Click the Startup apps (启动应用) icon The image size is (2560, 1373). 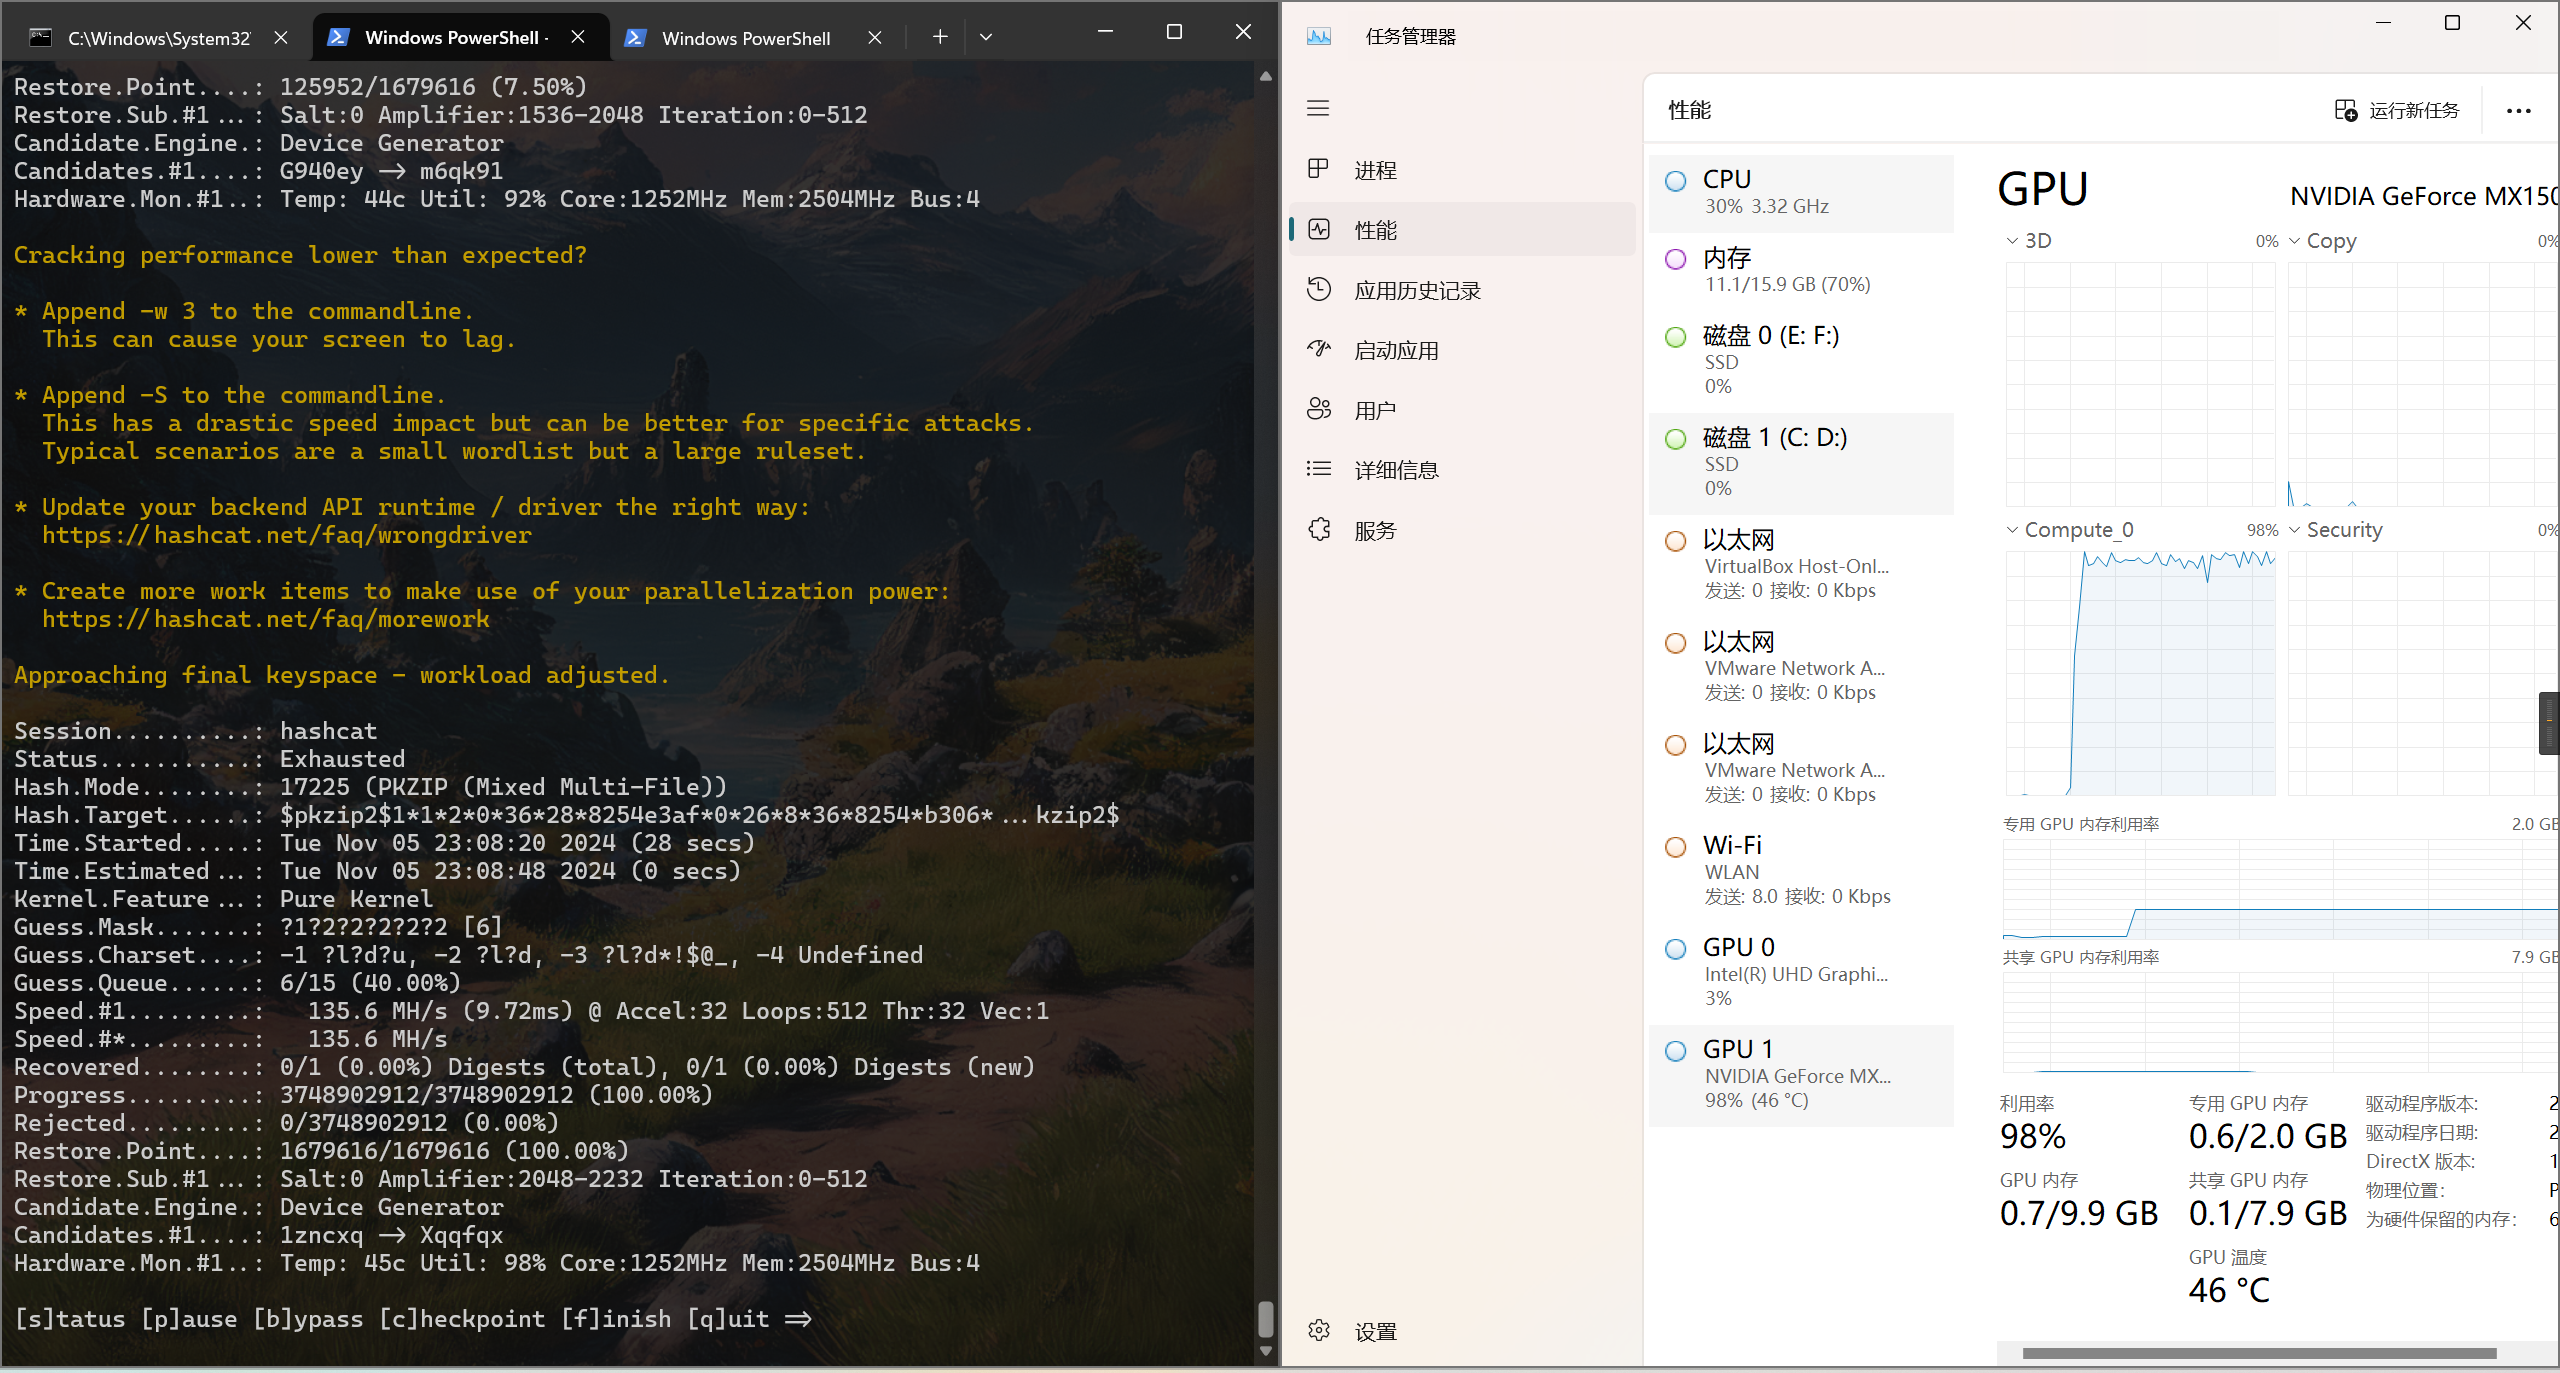(1319, 349)
